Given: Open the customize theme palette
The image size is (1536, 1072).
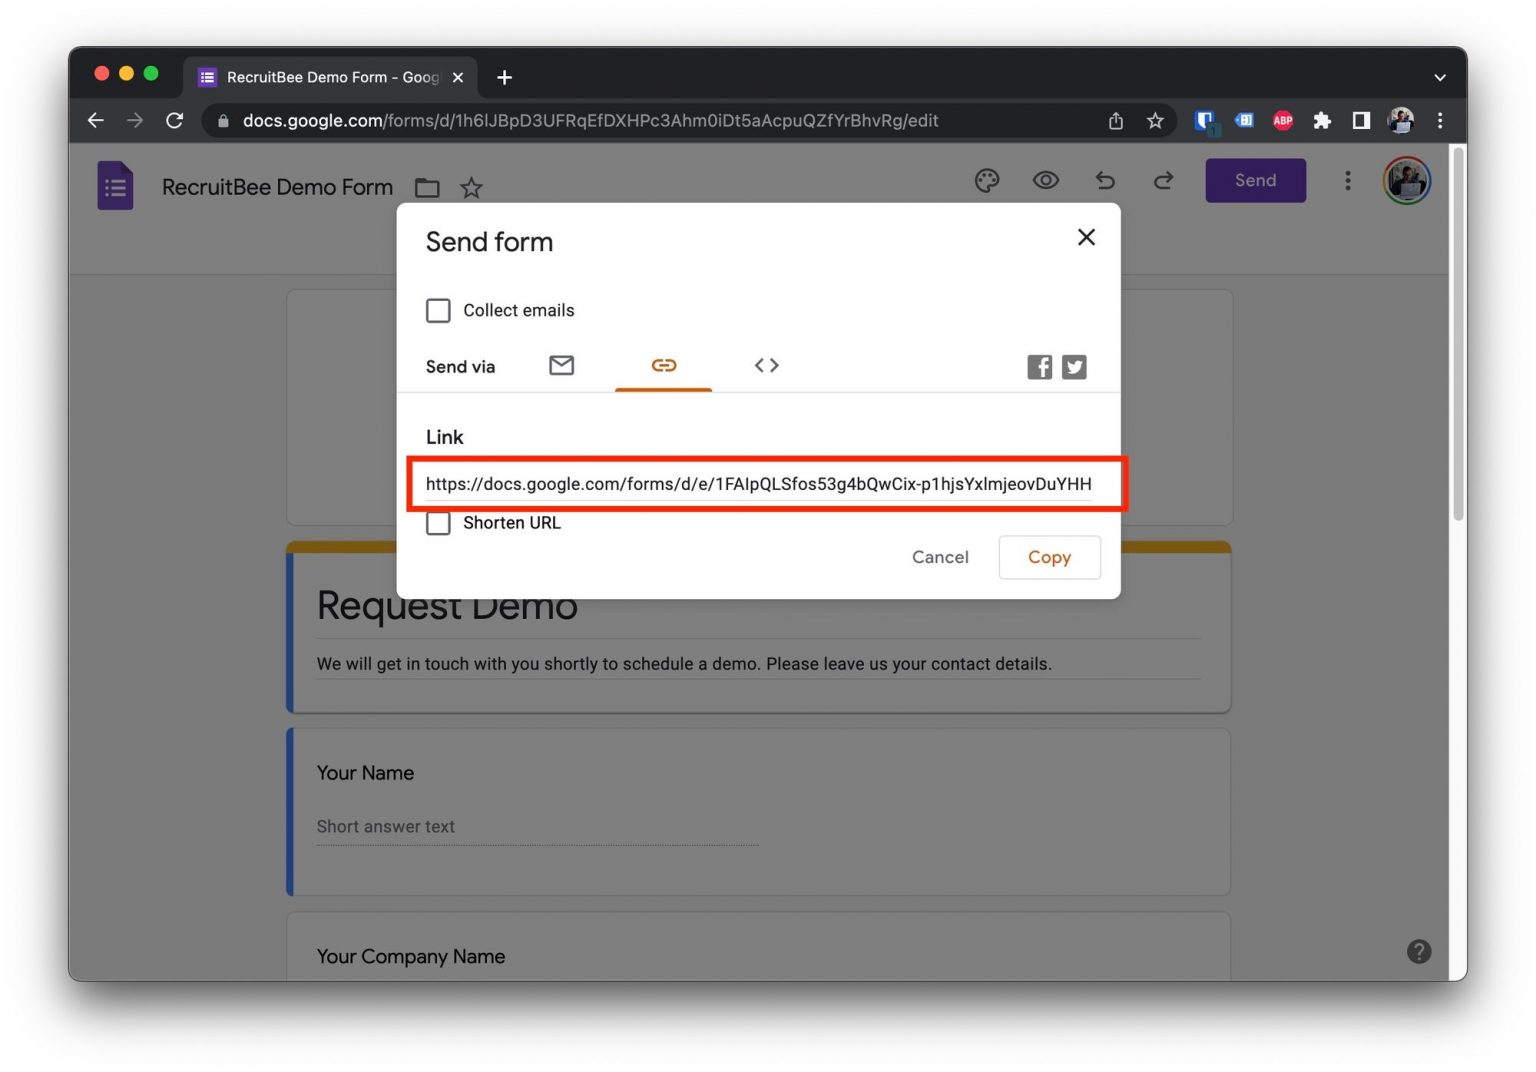Looking at the screenshot, I should 986,181.
